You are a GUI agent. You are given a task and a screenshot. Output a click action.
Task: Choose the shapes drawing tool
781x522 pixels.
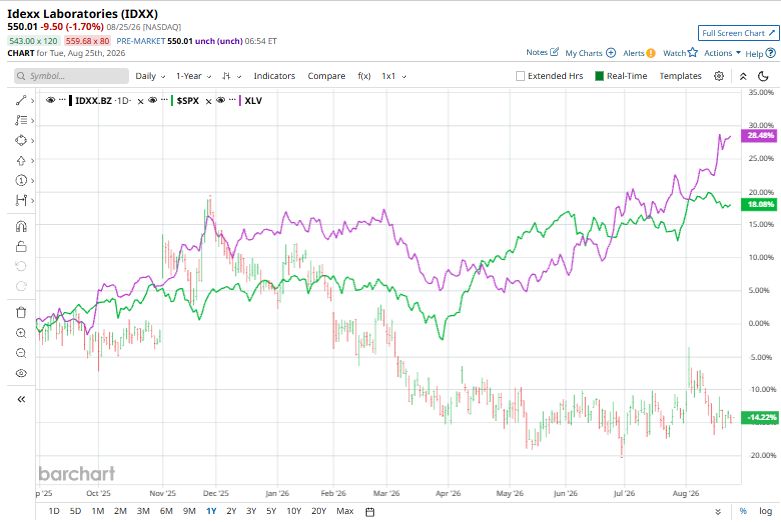20,140
